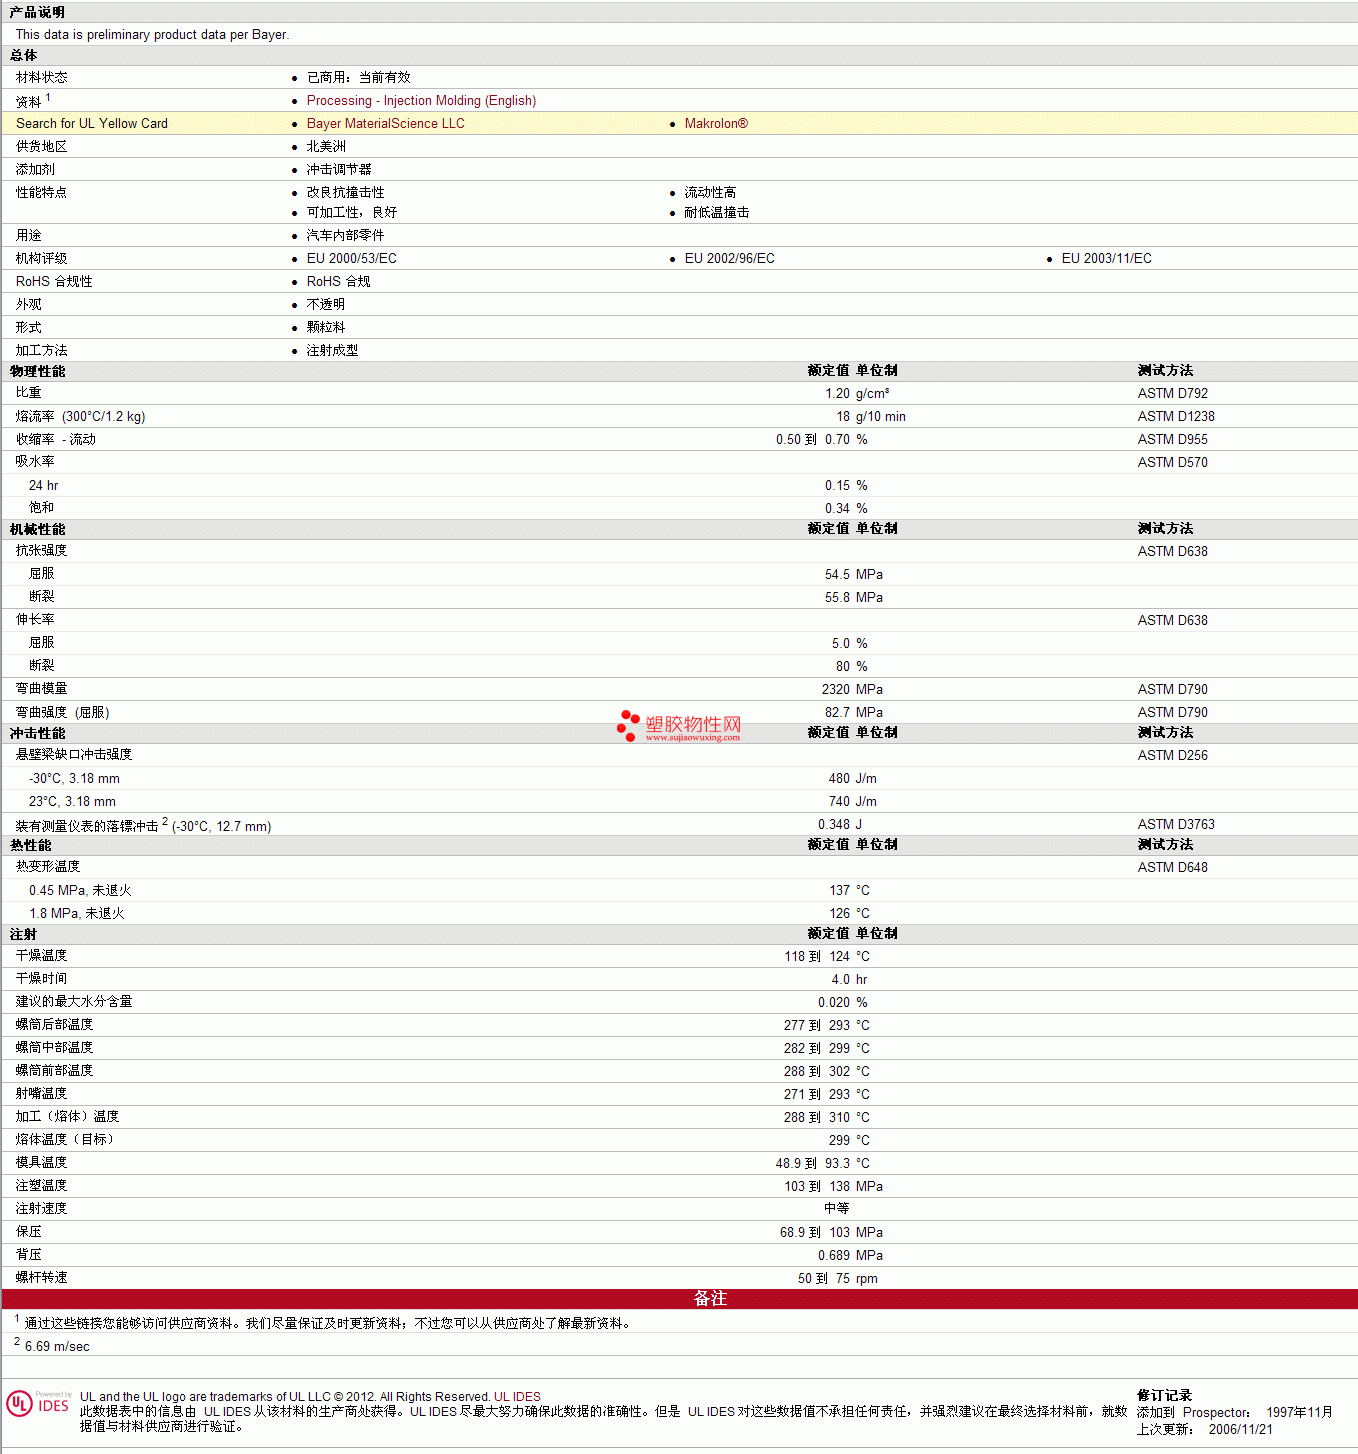This screenshot has width=1358, height=1454.
Task: Click the 汽车内部零件 usage entry
Action: tap(346, 236)
